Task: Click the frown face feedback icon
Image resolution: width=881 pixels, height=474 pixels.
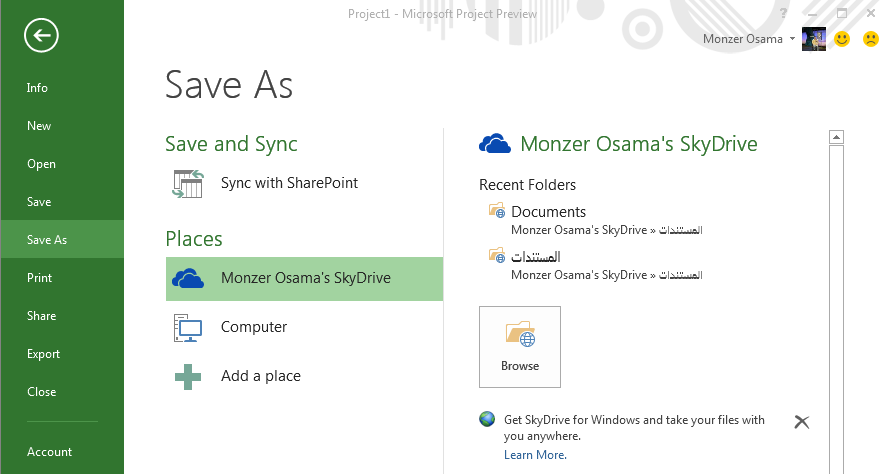Action: 870,39
